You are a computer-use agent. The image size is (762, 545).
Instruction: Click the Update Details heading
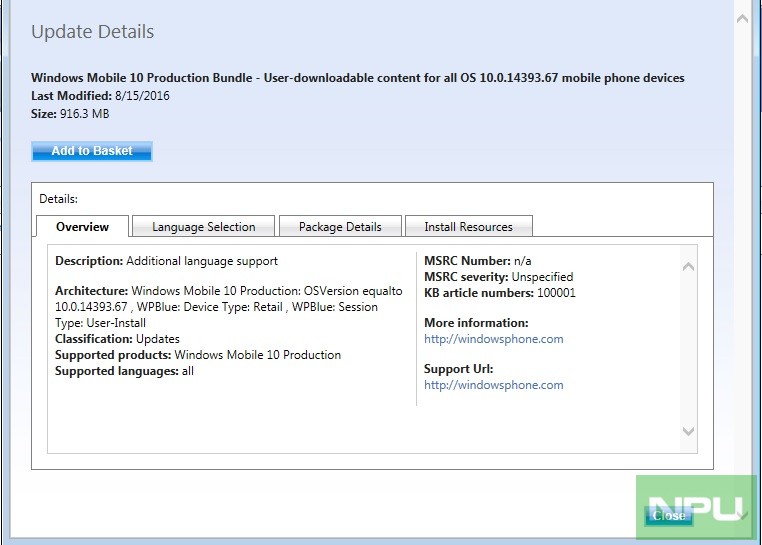tap(91, 32)
